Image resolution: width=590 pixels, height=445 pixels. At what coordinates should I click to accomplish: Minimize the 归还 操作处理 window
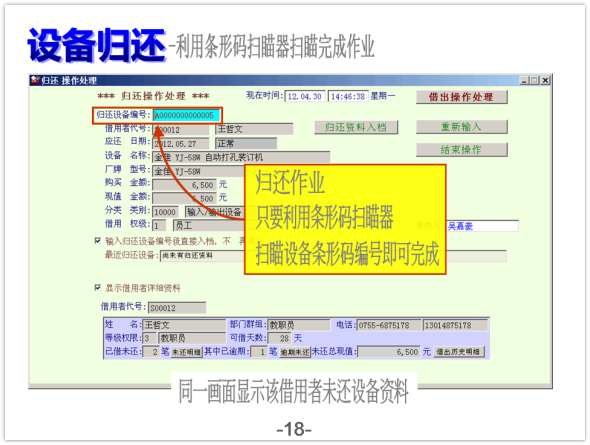click(x=524, y=80)
